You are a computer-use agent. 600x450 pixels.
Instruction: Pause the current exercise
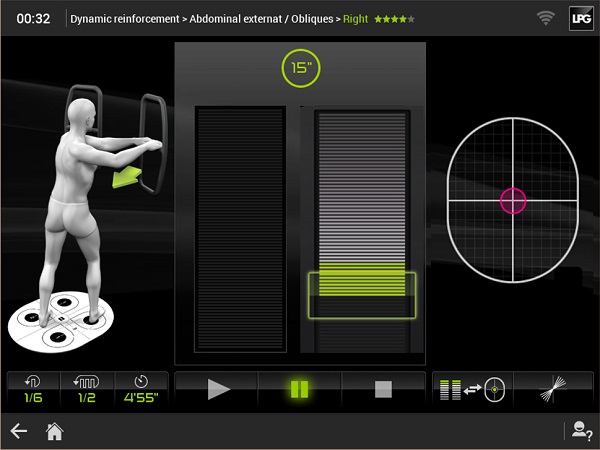tap(299, 389)
